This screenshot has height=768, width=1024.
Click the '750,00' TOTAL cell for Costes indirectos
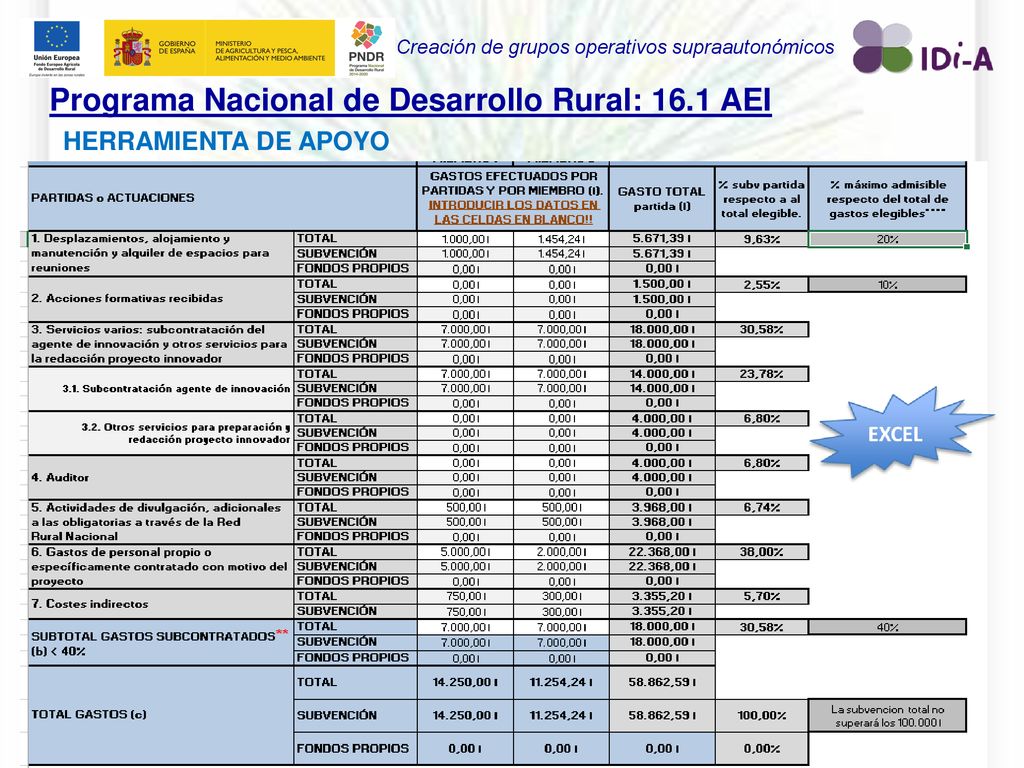click(465, 596)
